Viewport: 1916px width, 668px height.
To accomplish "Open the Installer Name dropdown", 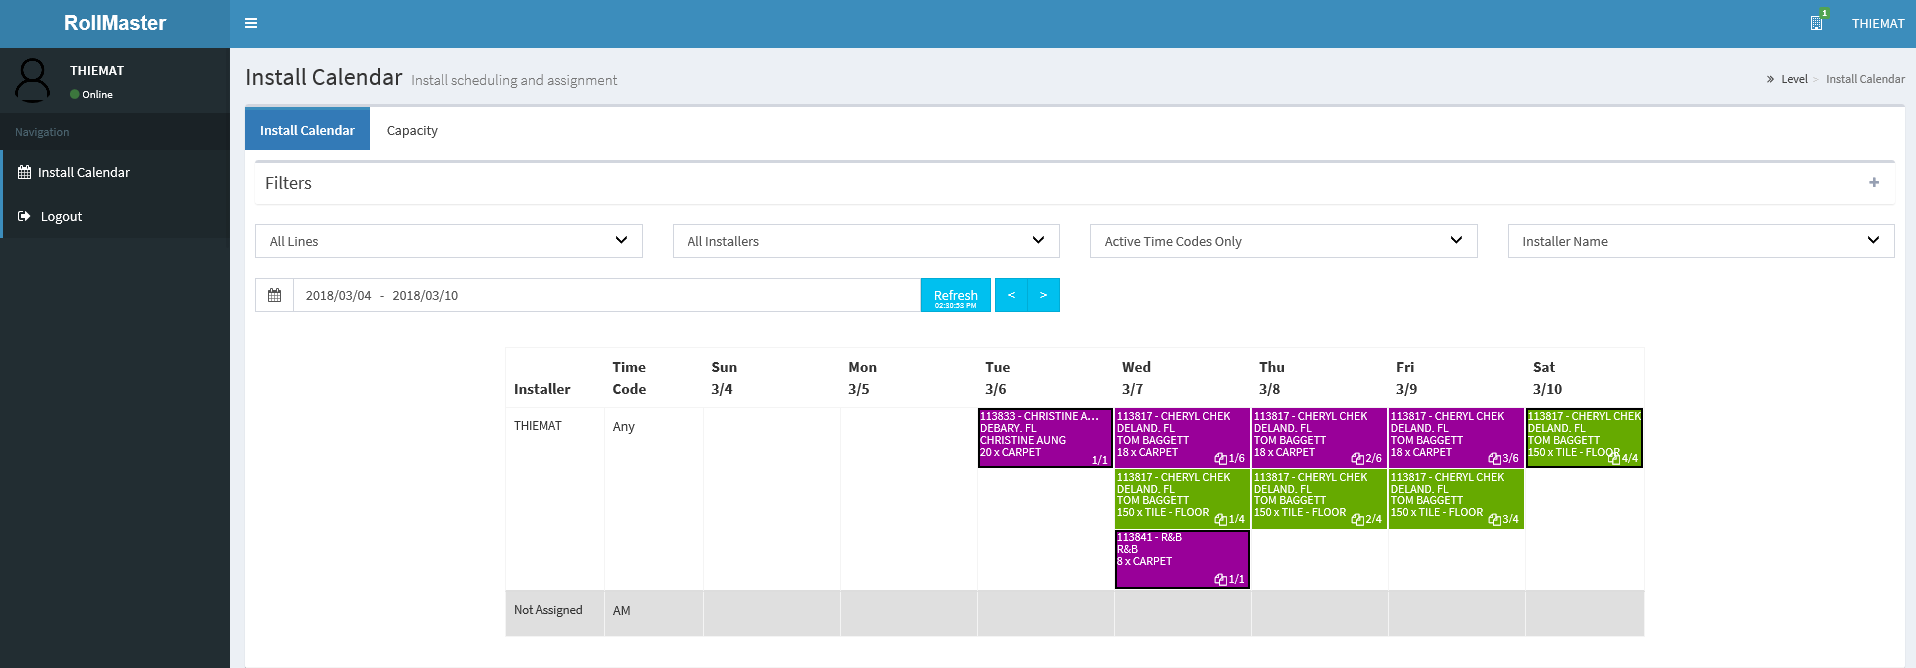I will pos(1700,241).
